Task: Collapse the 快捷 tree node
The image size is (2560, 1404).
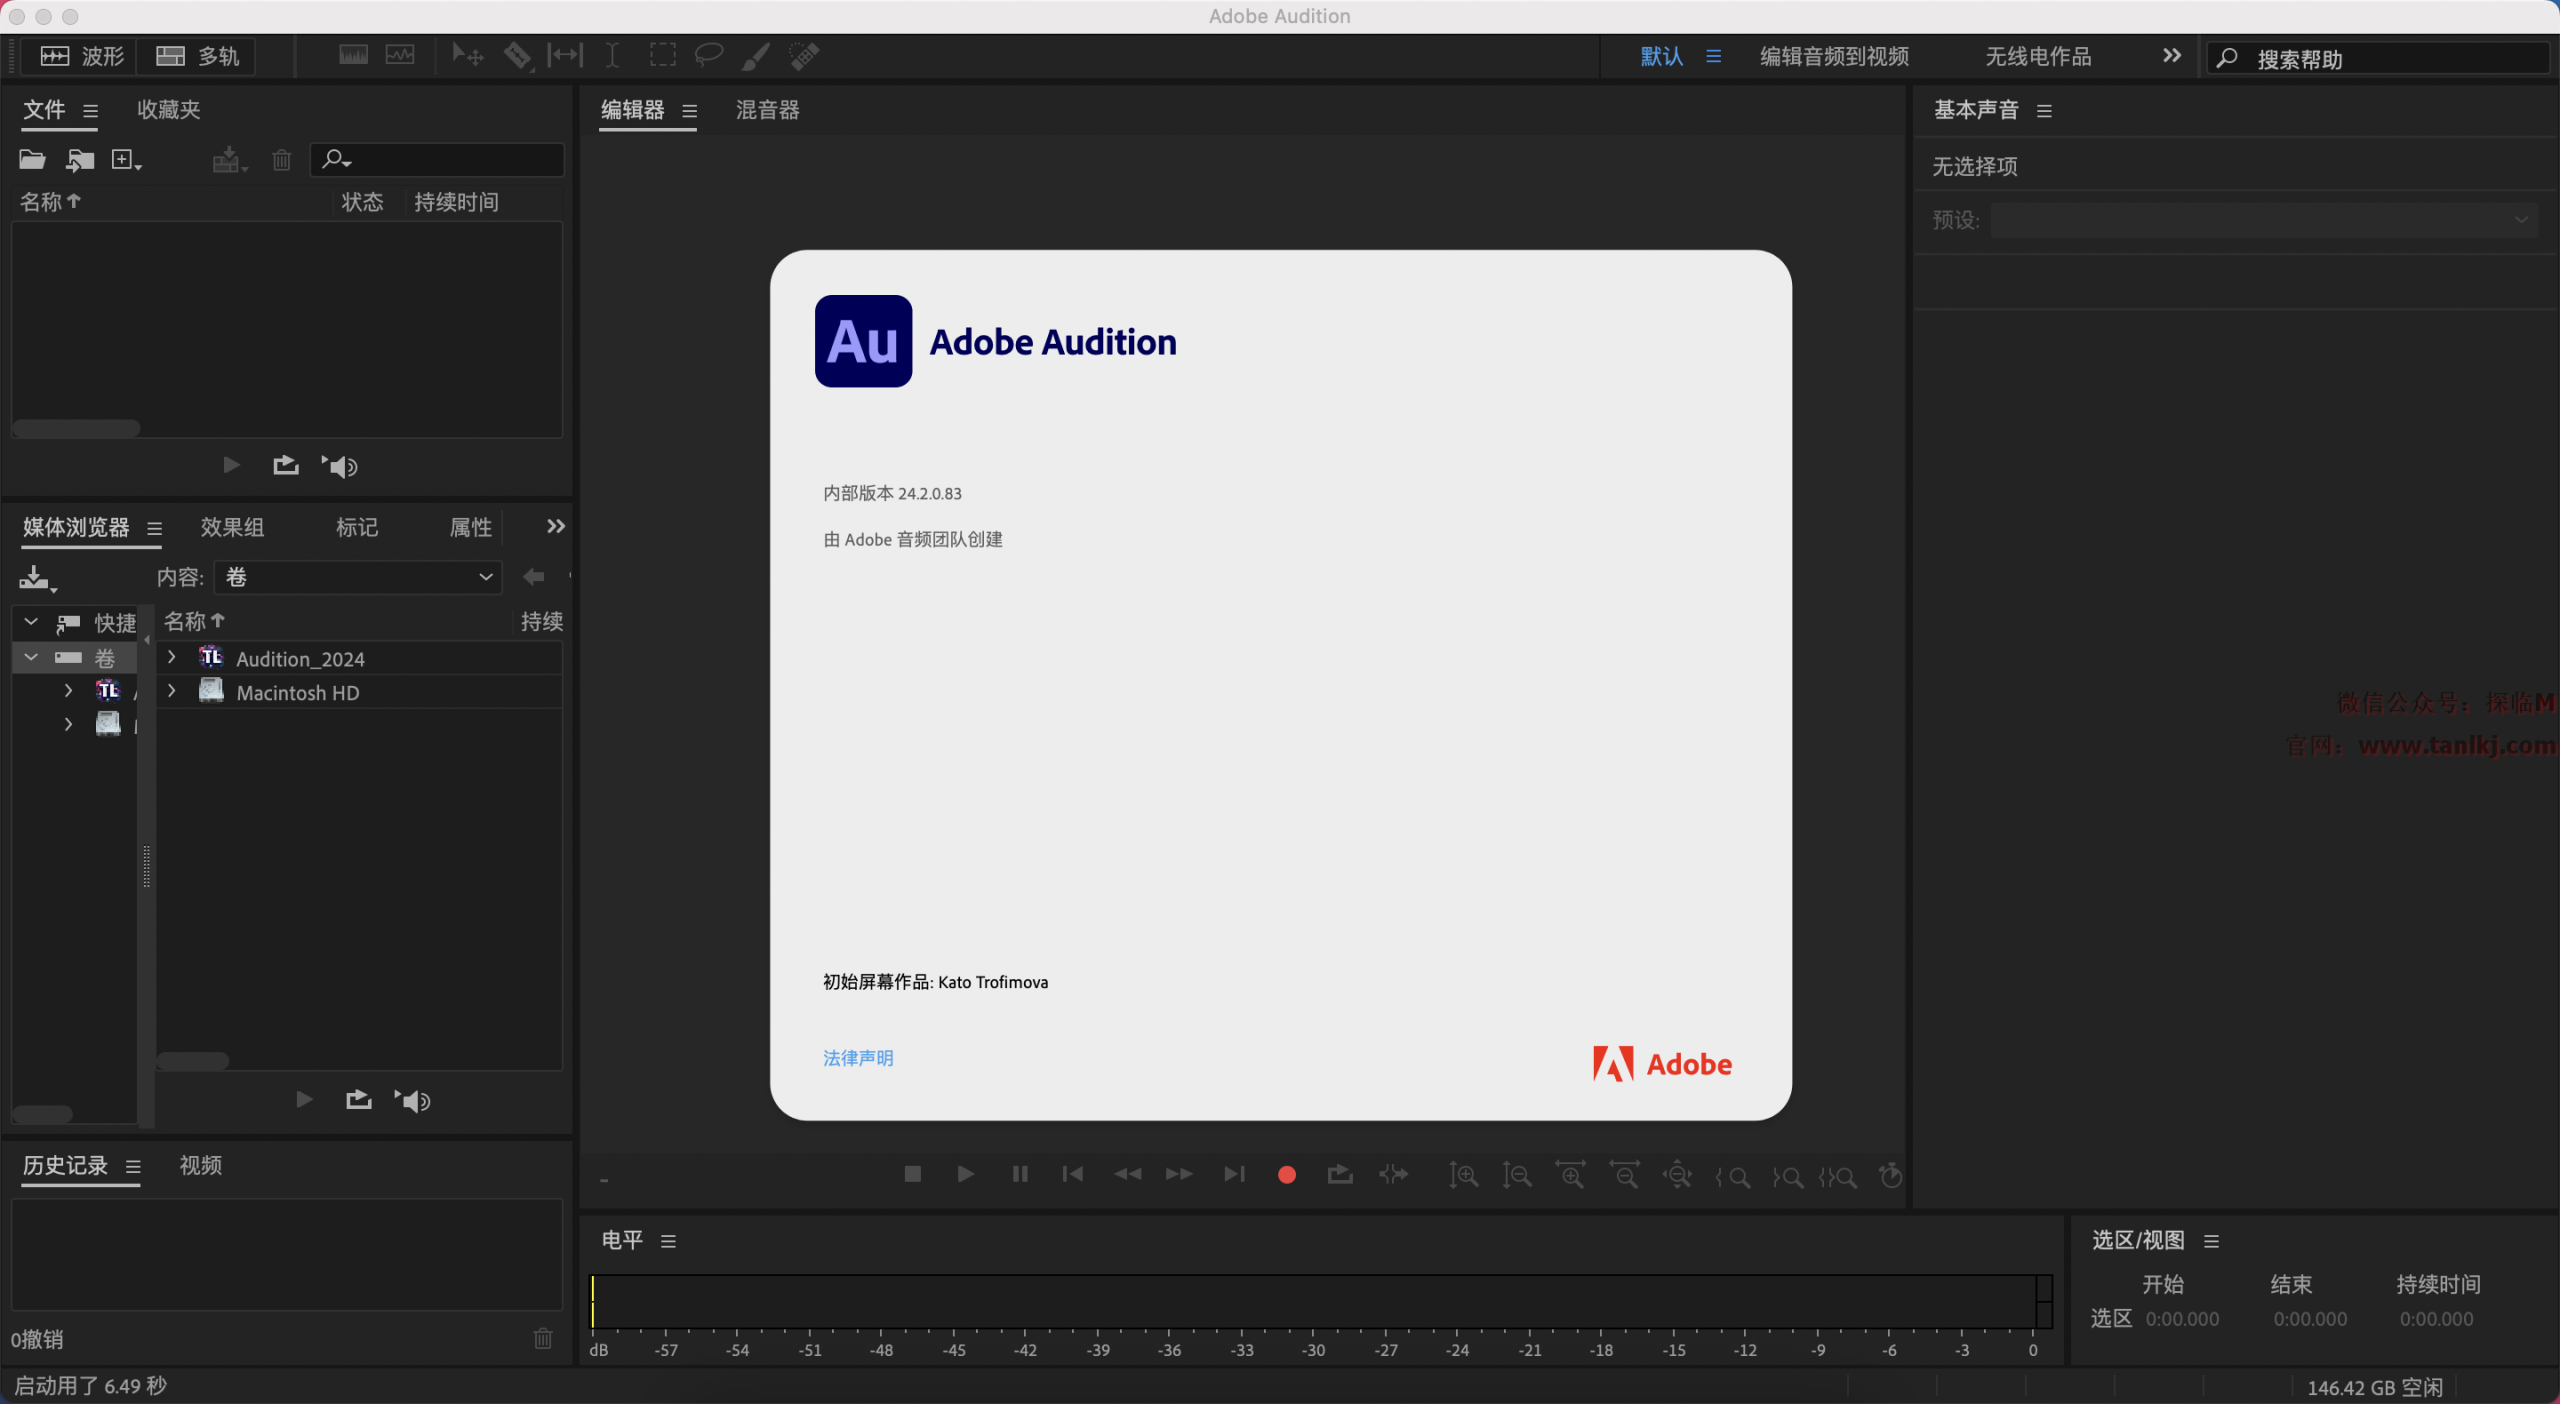Action: (31, 622)
